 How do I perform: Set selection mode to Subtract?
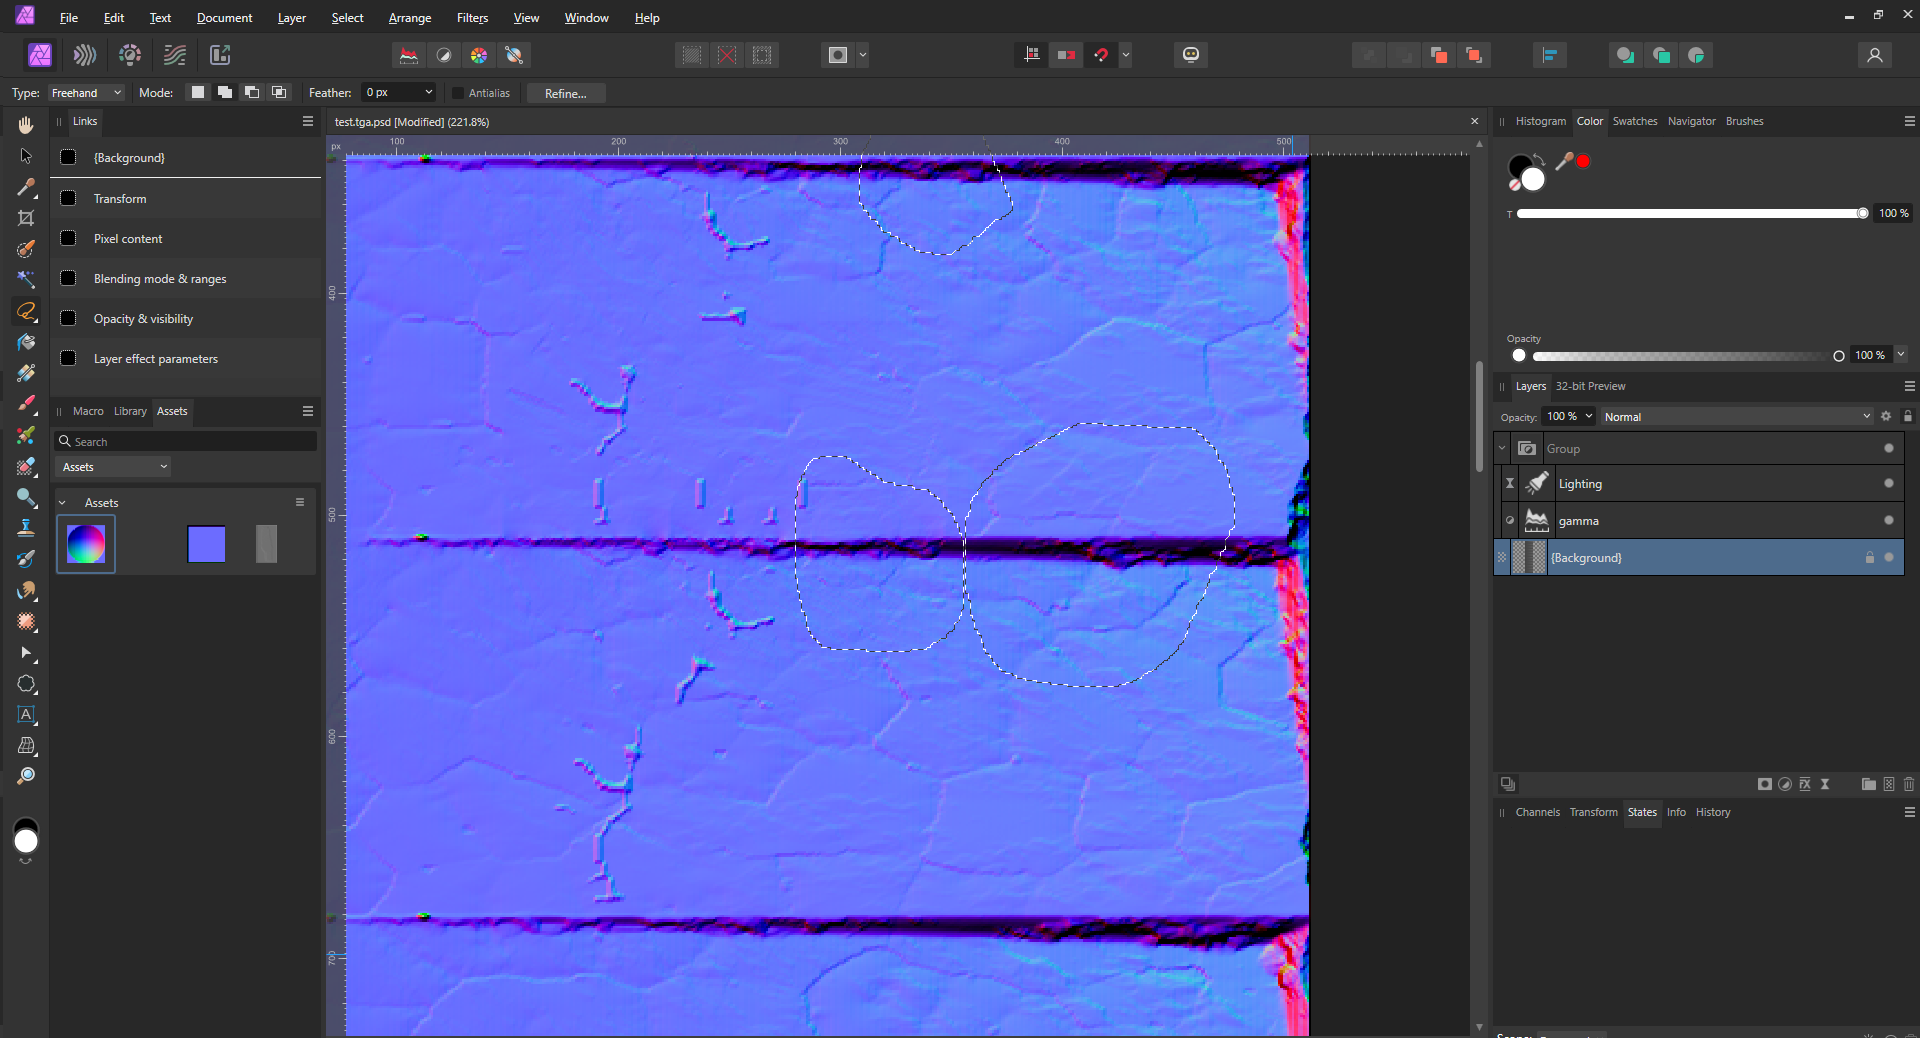(252, 92)
